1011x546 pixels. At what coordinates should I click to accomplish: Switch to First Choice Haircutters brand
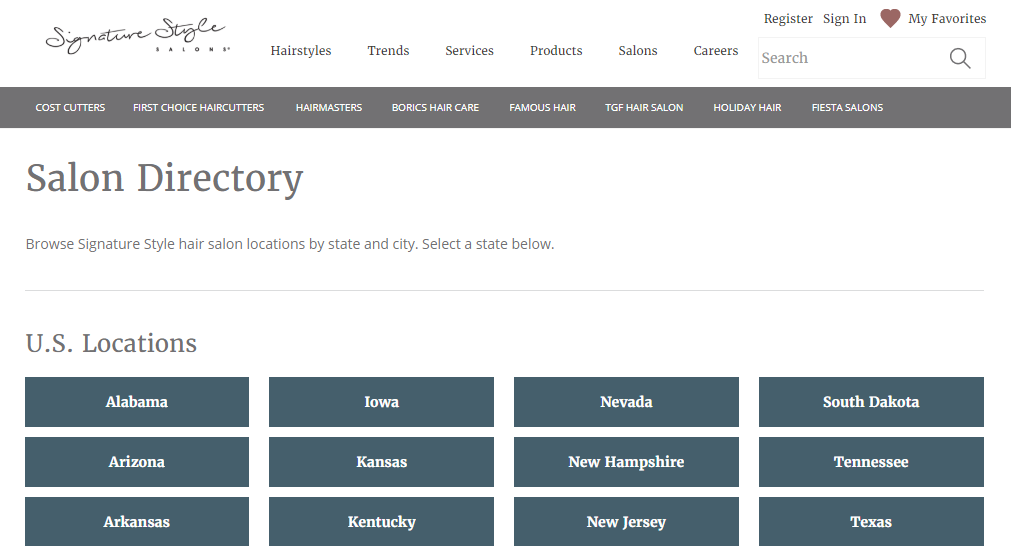pos(198,108)
